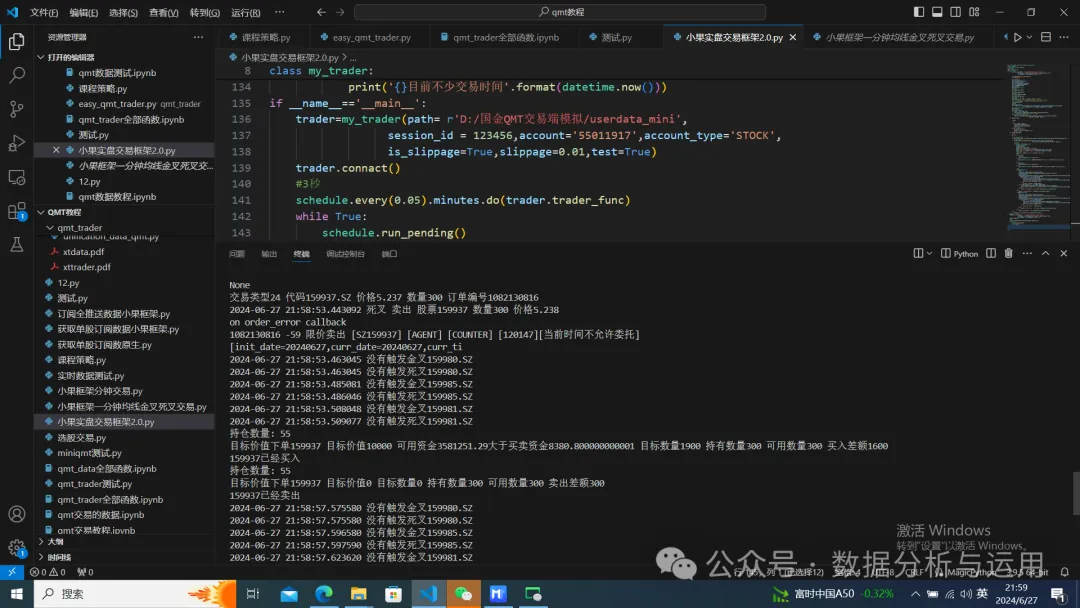Maximize the terminal panel size
The image size is (1080, 608).
click(1046, 253)
